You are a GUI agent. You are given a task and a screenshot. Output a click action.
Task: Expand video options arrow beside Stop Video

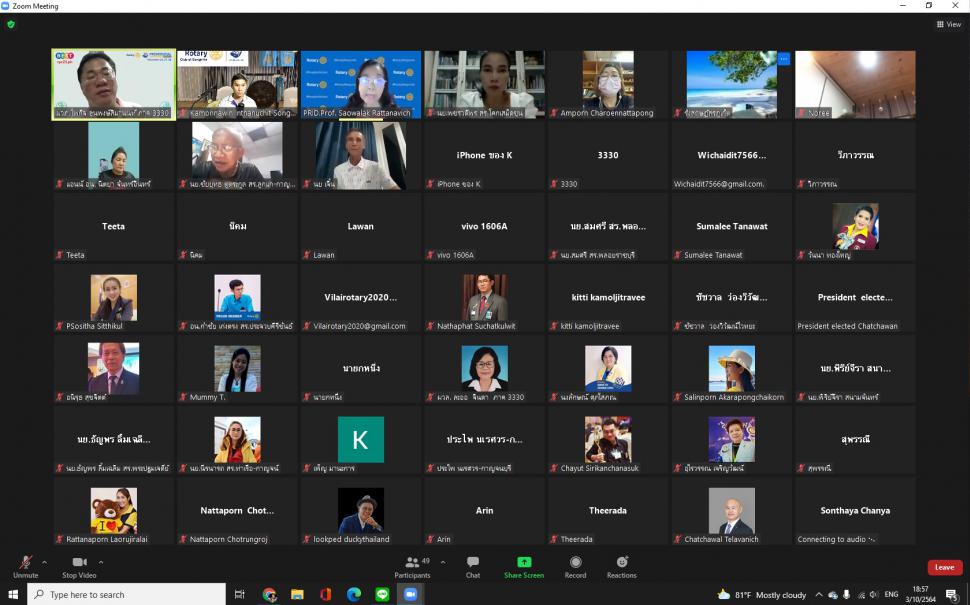(x=101, y=562)
